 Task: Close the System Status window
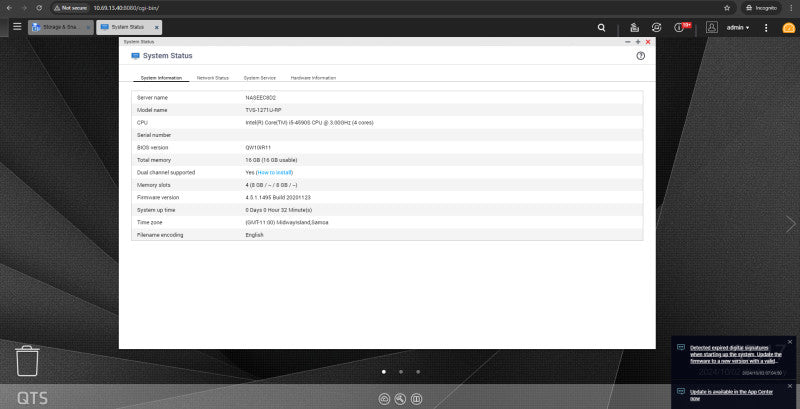[x=648, y=42]
